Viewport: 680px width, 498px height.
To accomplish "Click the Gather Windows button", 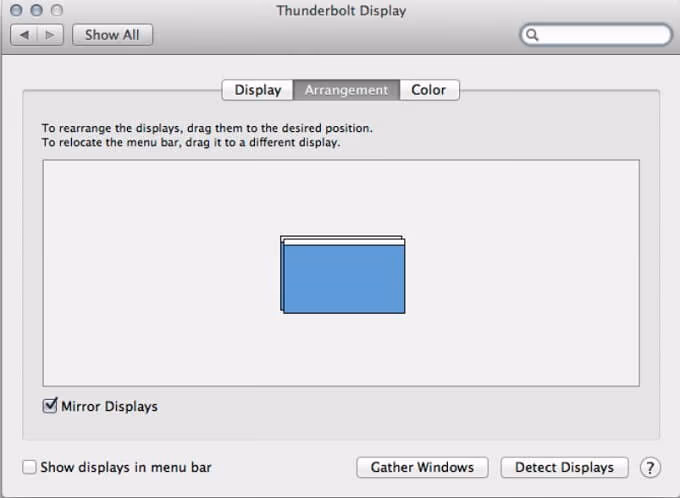I will point(422,467).
